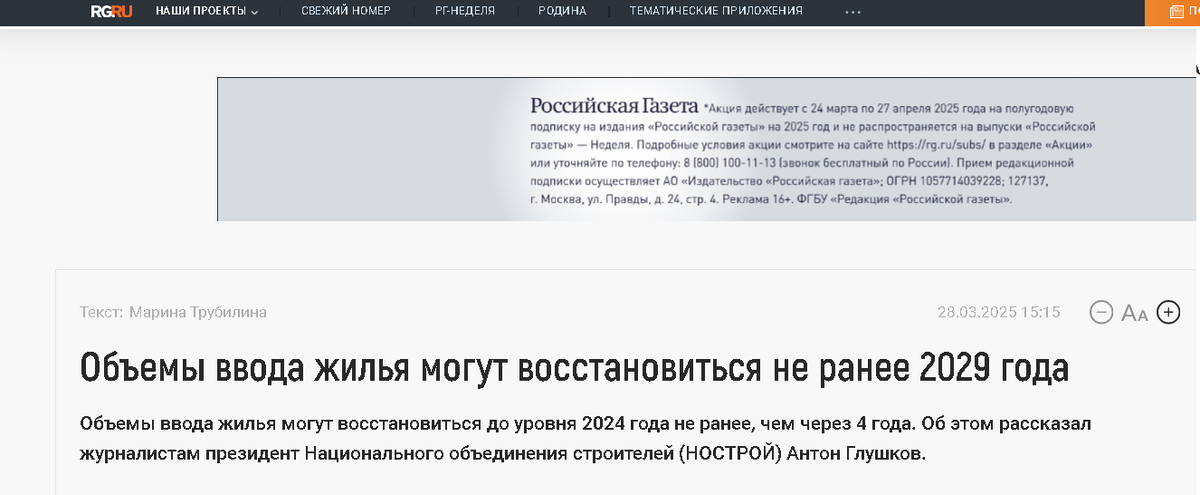Expand the Наши проекты dropdown
The width and height of the screenshot is (1200, 495).
point(206,11)
